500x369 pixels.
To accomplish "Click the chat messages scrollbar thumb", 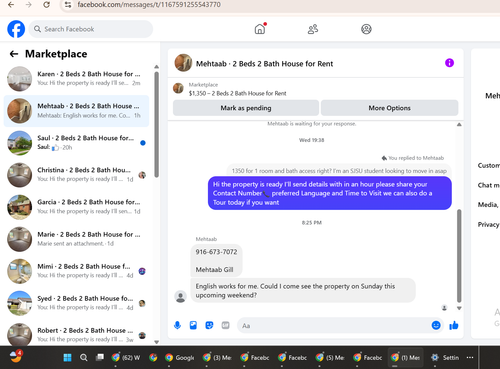I will [x=459, y=256].
